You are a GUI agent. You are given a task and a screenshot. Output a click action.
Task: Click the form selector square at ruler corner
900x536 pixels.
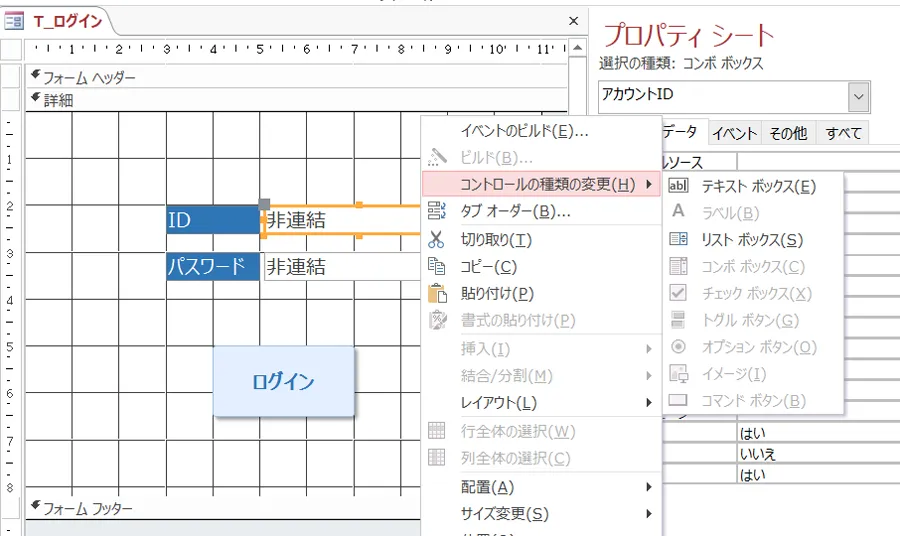point(11,49)
